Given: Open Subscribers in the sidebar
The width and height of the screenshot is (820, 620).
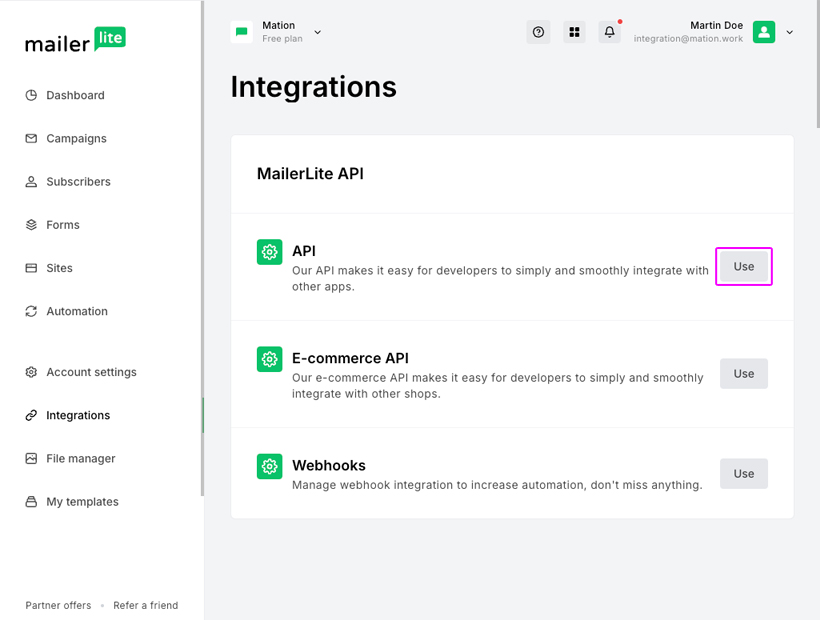Looking at the screenshot, I should (78, 181).
